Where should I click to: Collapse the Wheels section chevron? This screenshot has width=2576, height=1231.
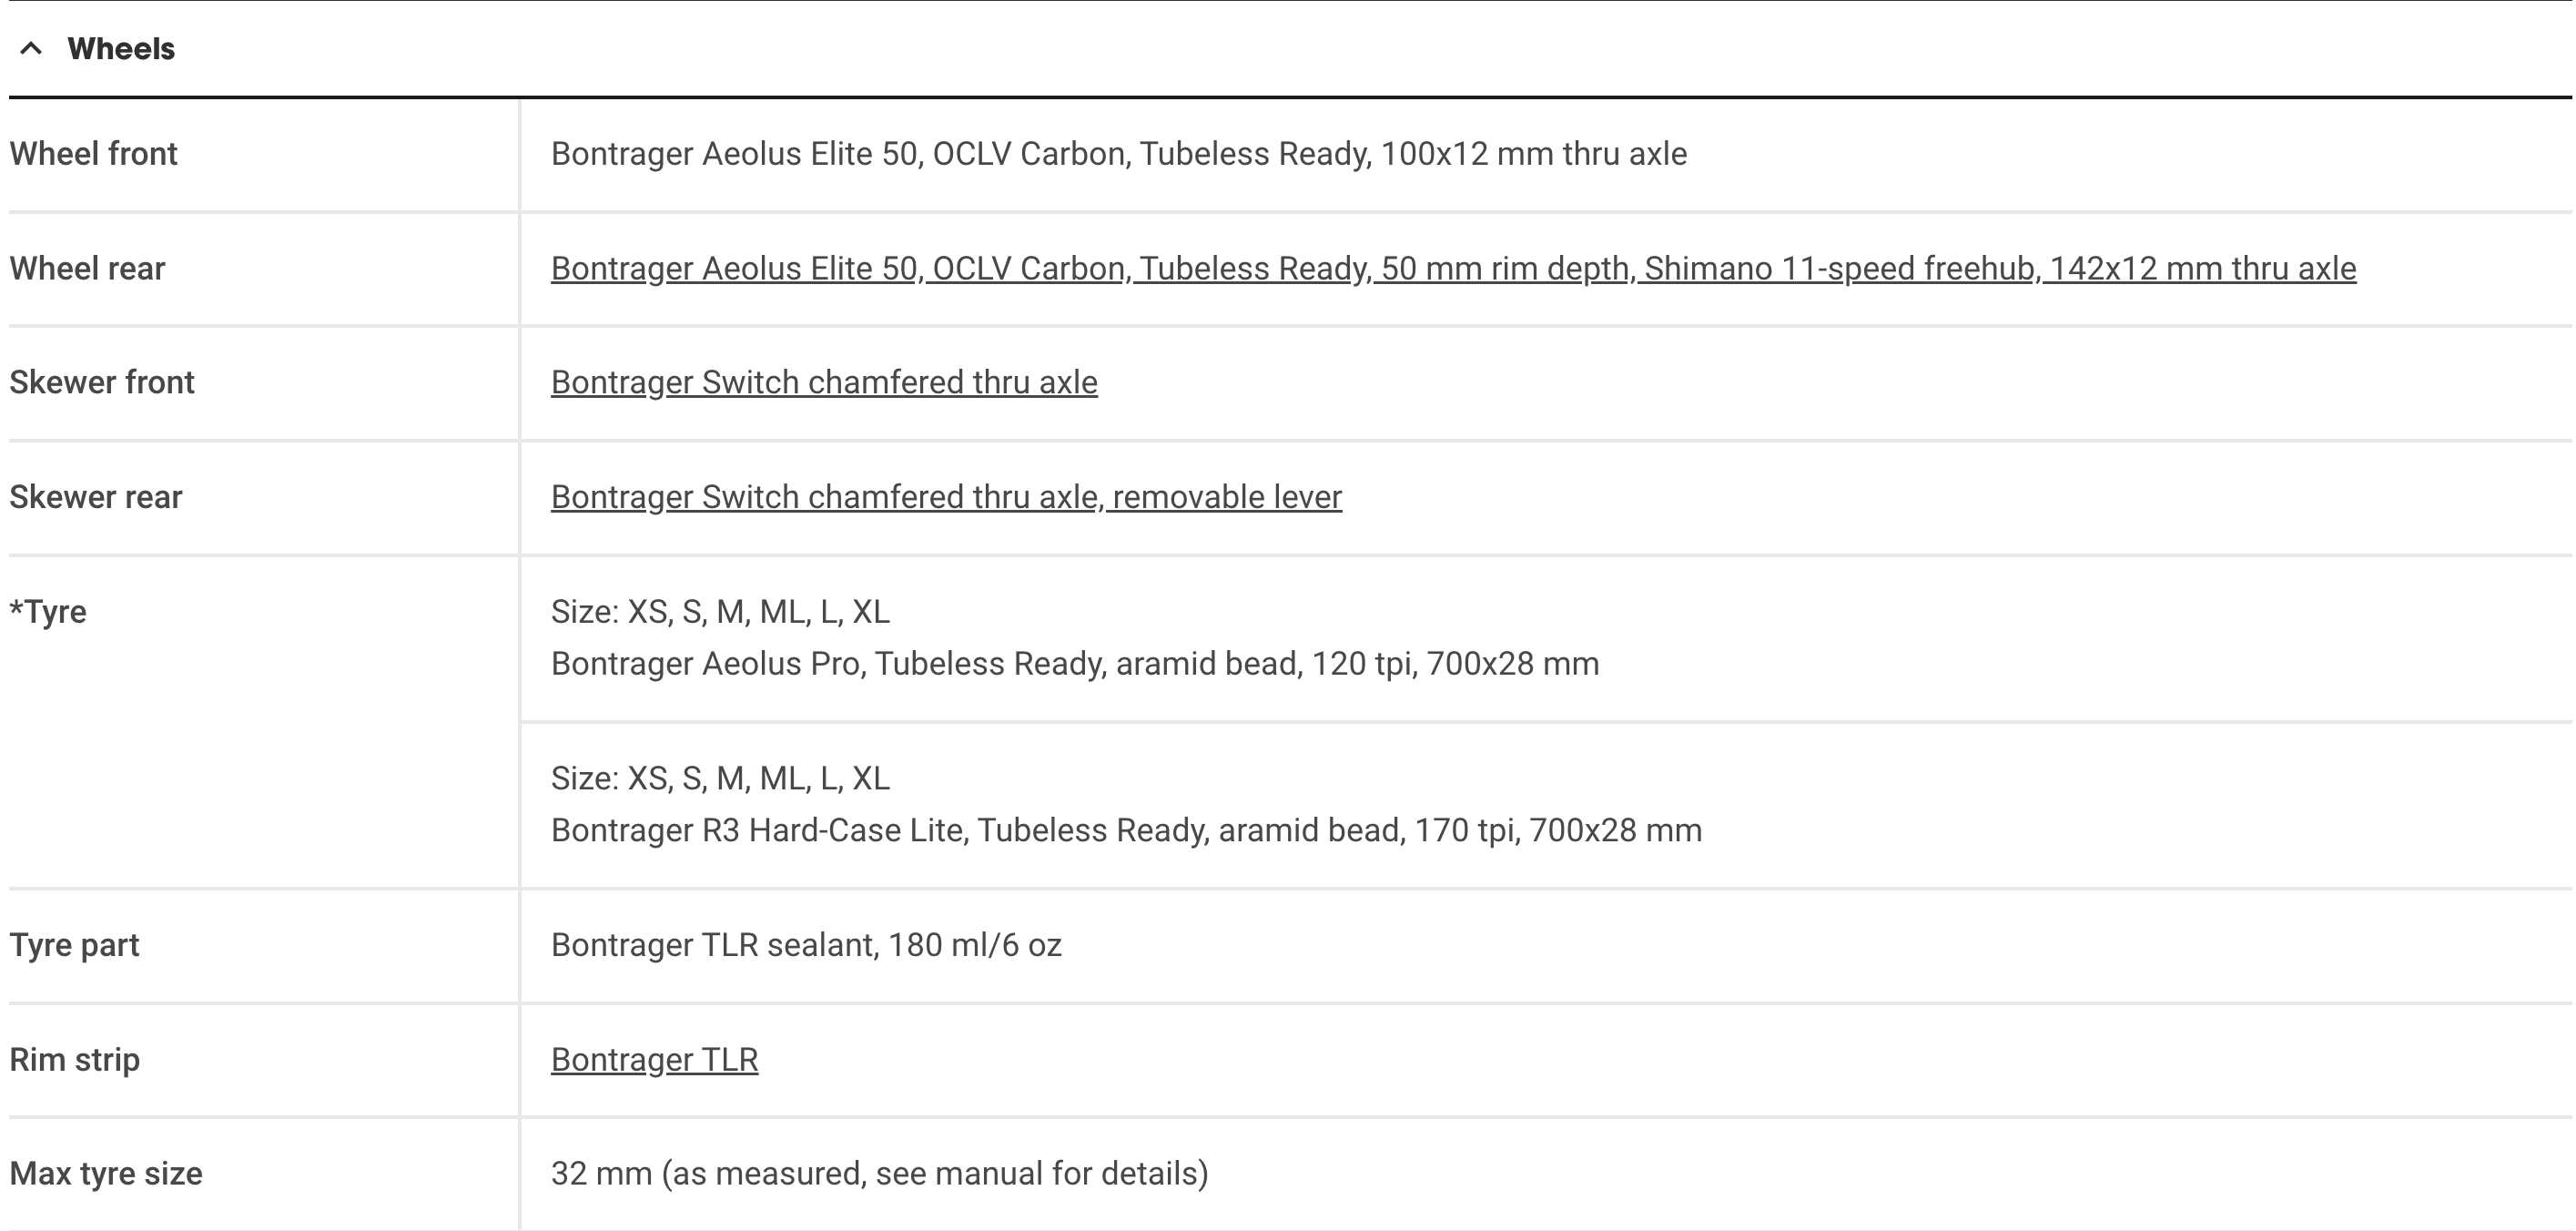coord(31,48)
